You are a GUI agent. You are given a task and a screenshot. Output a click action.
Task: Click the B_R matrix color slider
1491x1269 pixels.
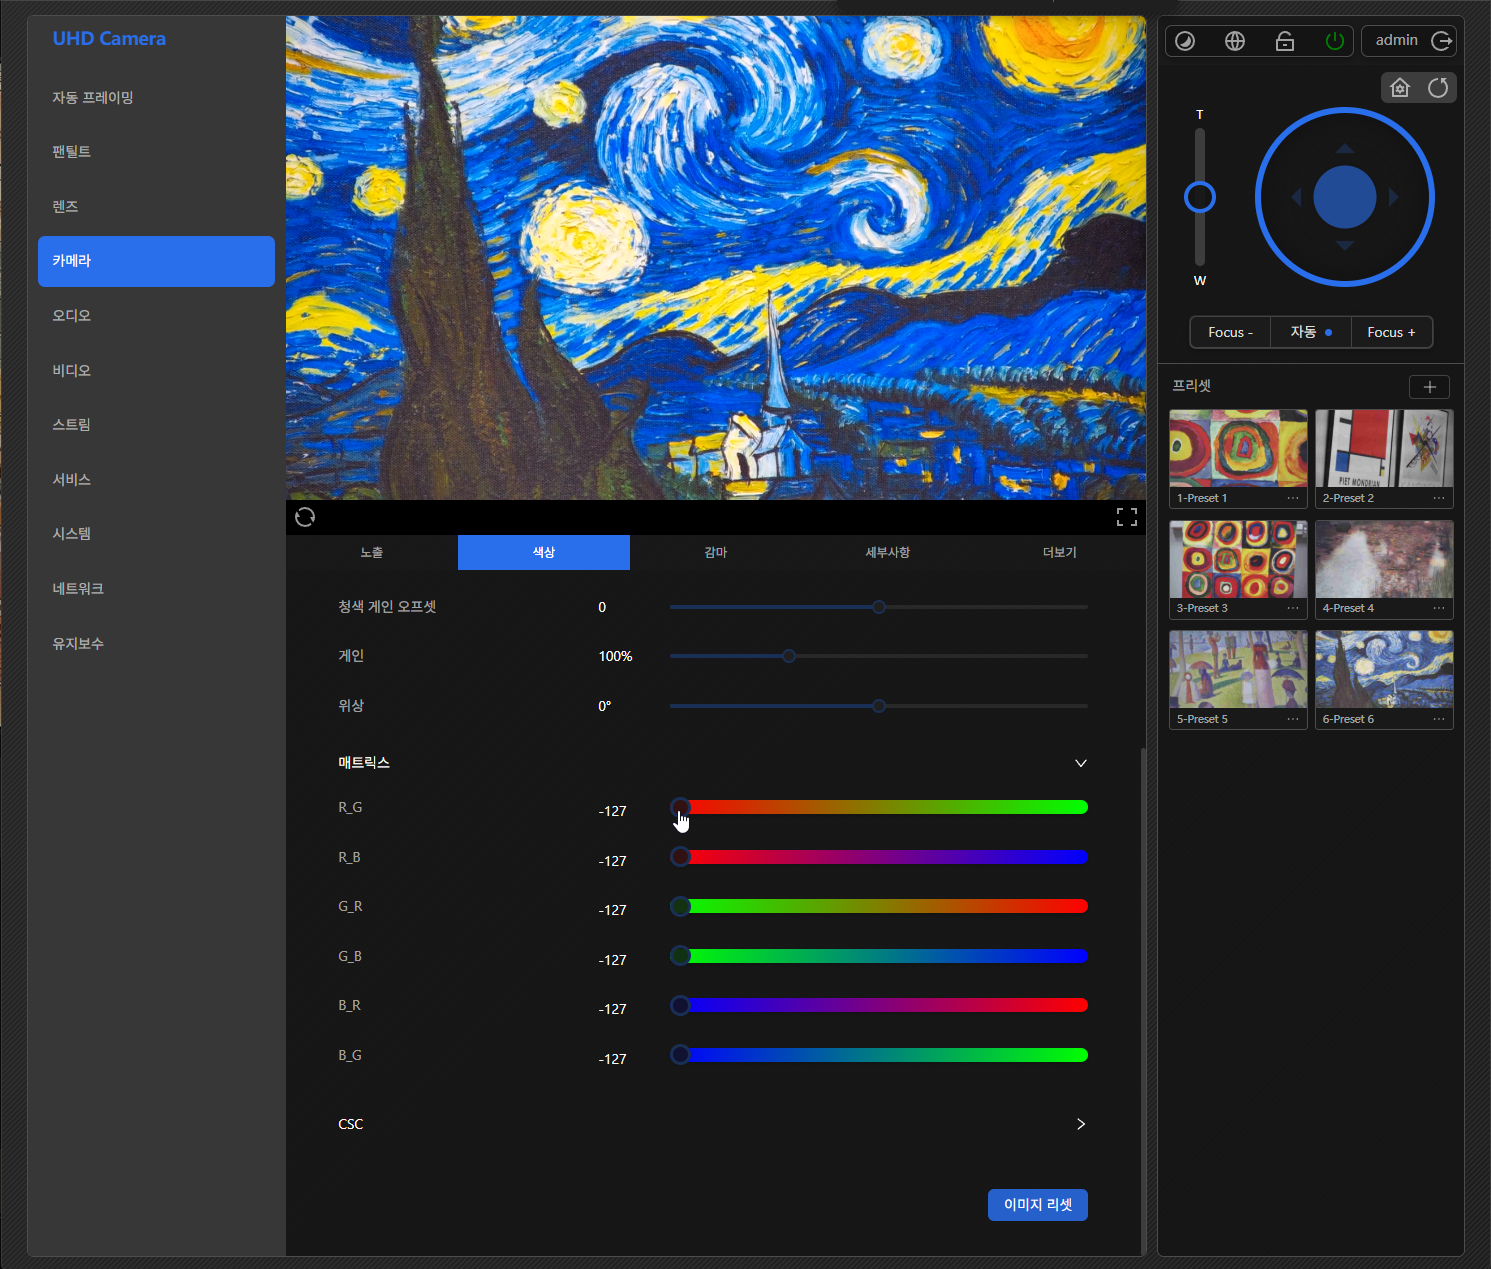pyautogui.click(x=879, y=1005)
